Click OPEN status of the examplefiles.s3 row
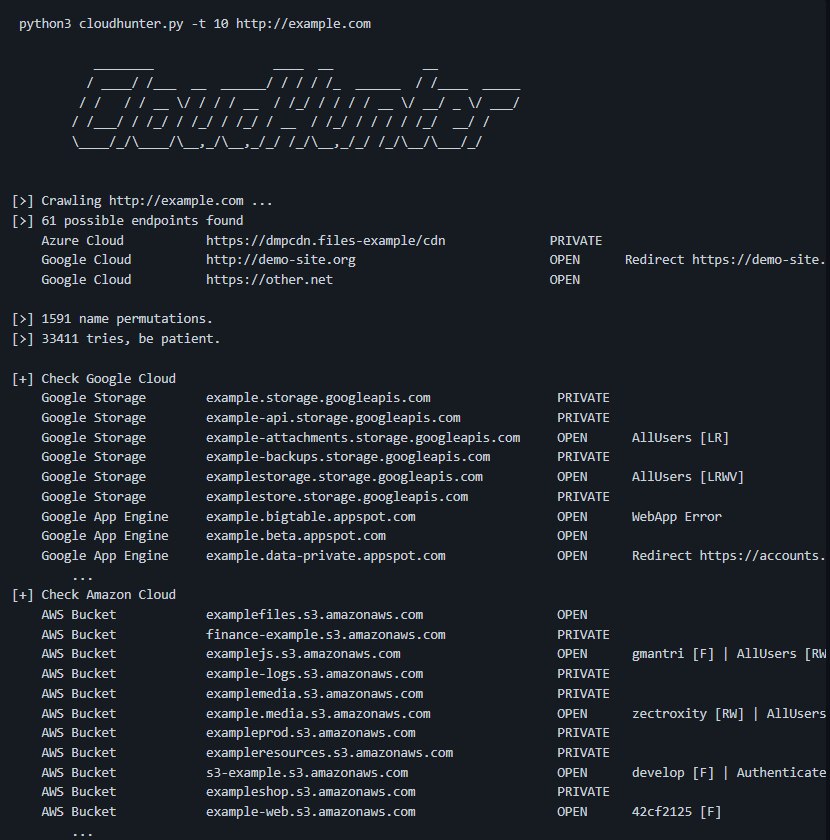Image resolution: width=830 pixels, height=840 pixels. point(572,615)
